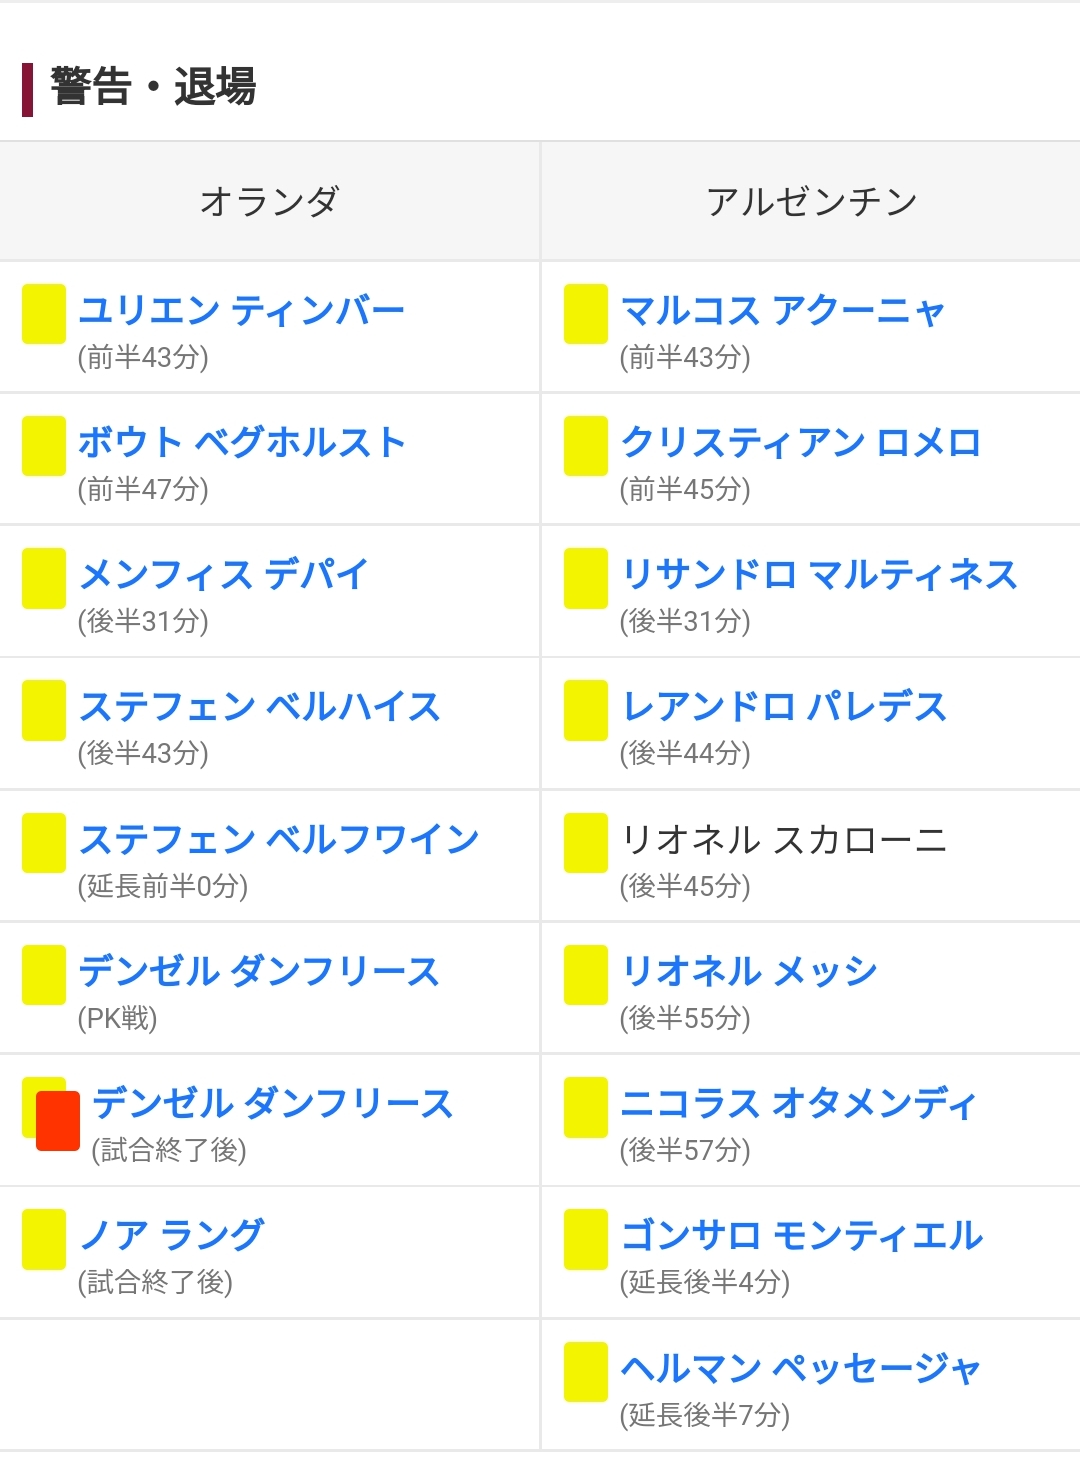Screen dimensions: 1080x1475
Task: Click the アルゼンチン column header
Action: [x=811, y=201]
